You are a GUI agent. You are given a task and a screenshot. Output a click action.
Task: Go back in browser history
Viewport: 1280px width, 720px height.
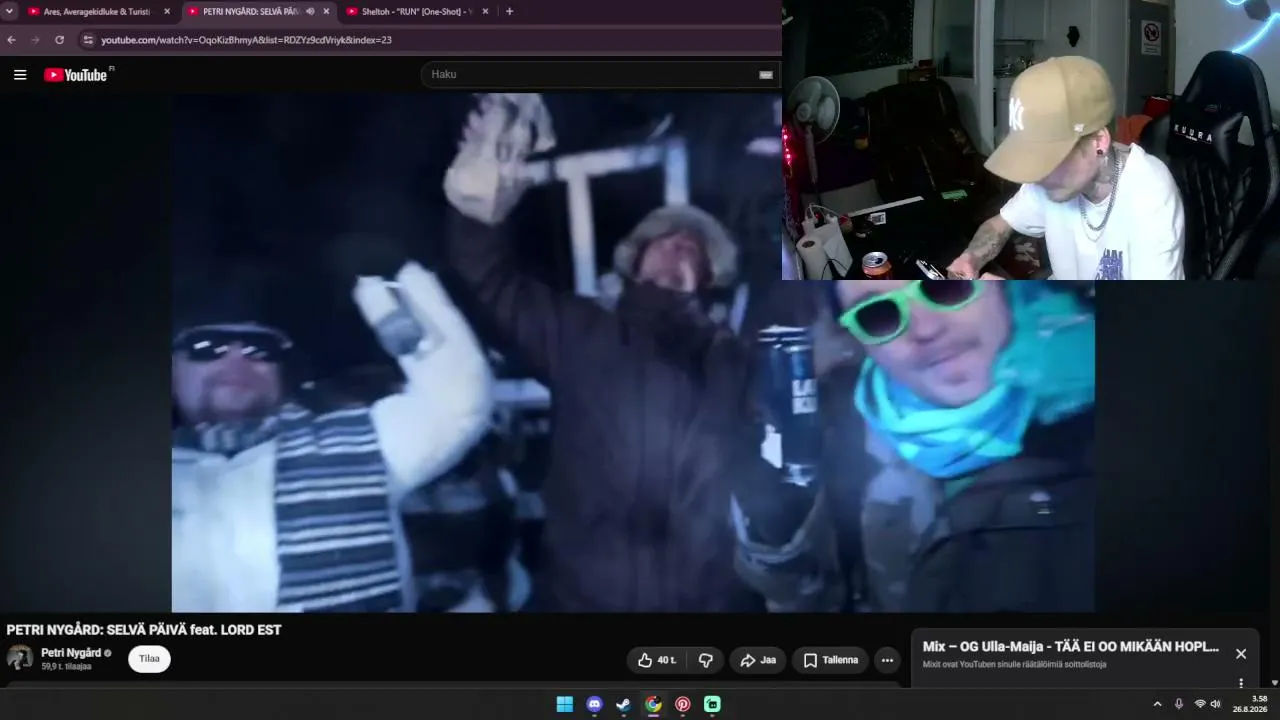pos(12,40)
